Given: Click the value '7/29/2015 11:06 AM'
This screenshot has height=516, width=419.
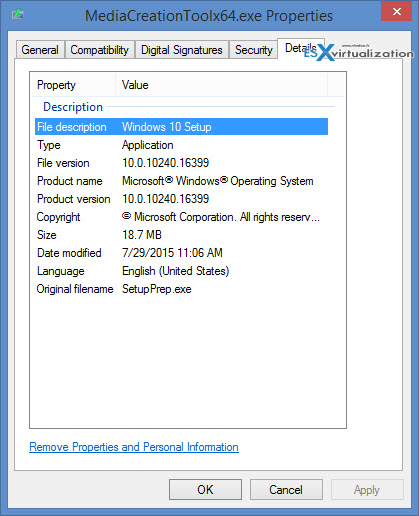Looking at the screenshot, I should pyautogui.click(x=172, y=253).
